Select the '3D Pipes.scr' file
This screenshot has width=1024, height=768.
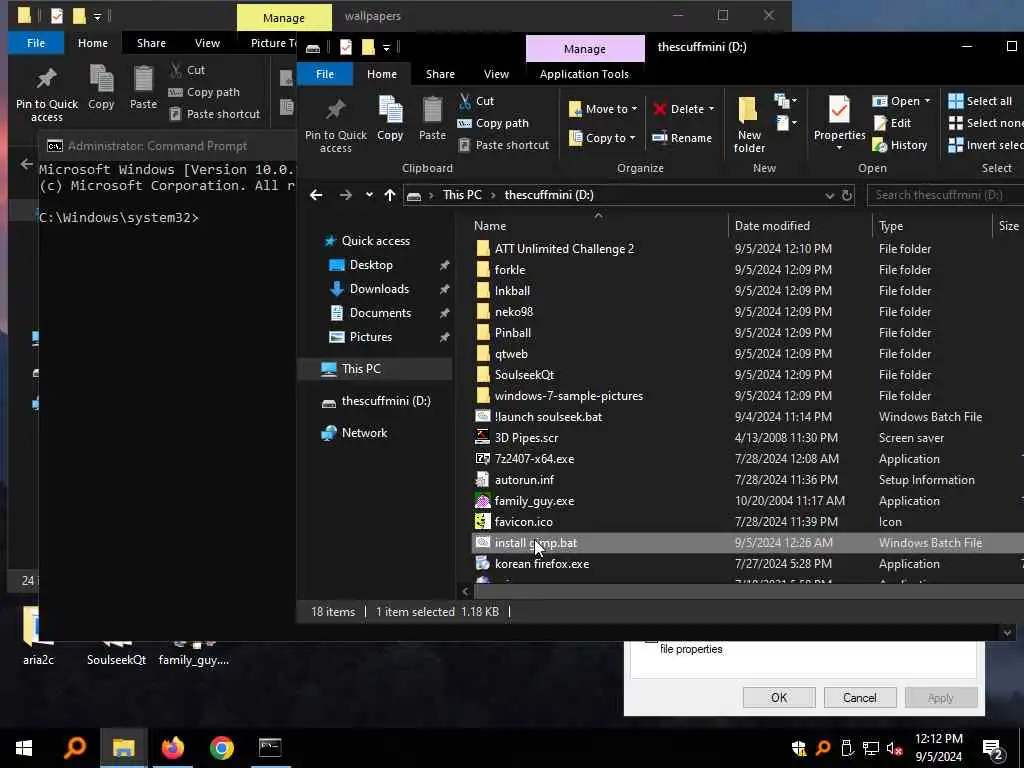tap(526, 438)
